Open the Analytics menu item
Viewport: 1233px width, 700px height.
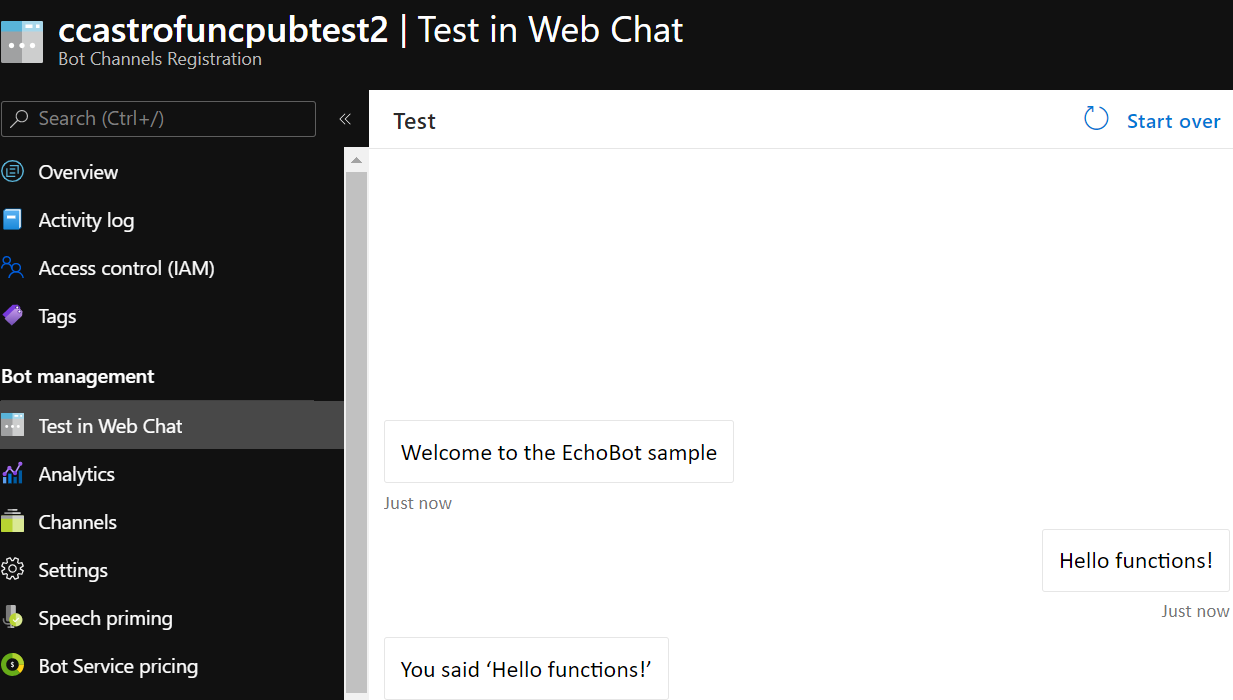click(x=76, y=474)
